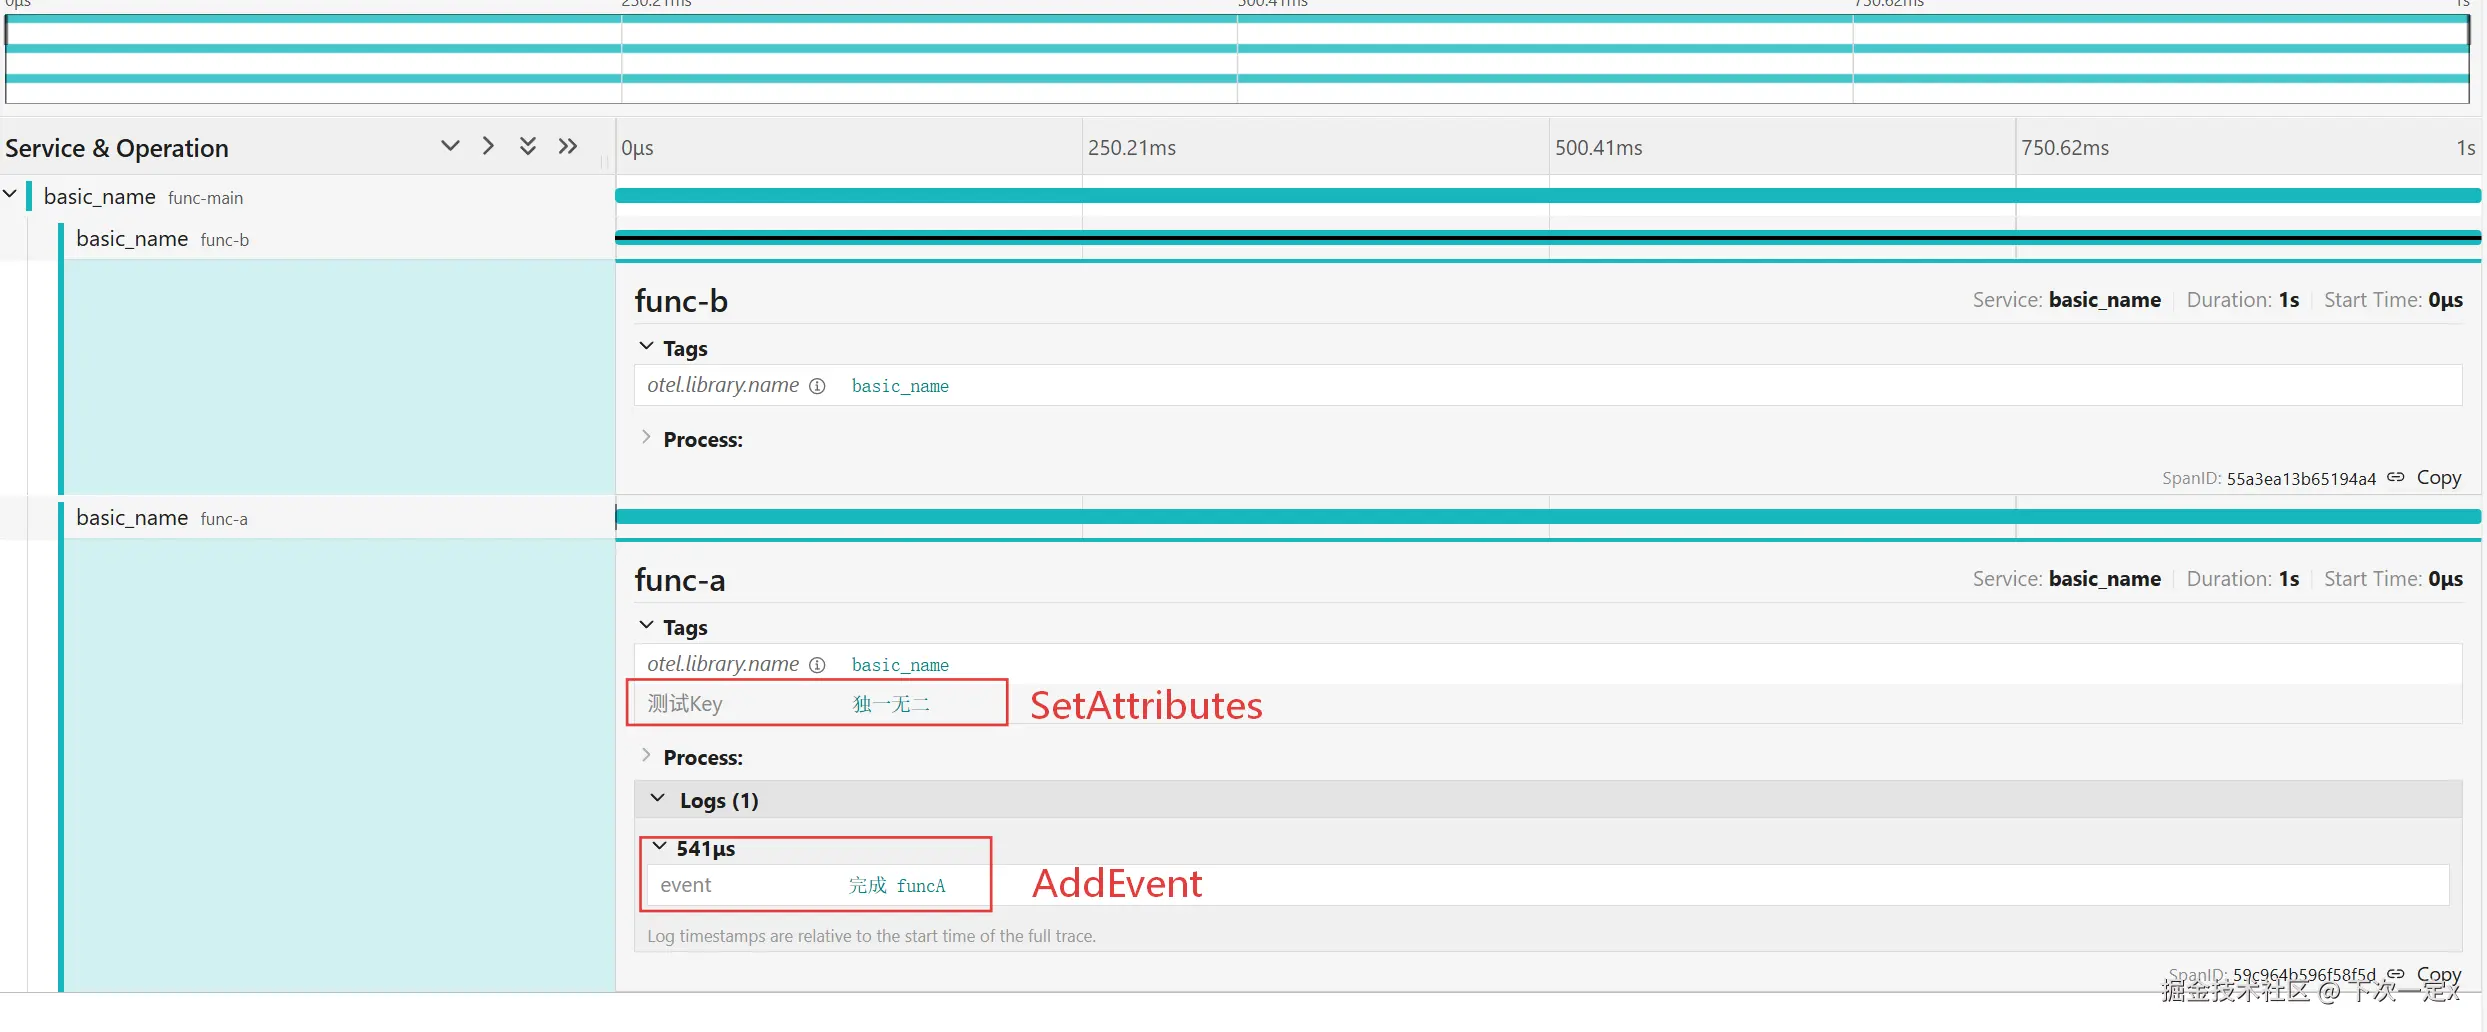
Task: Click the 0μs timeline header label
Action: 637,148
